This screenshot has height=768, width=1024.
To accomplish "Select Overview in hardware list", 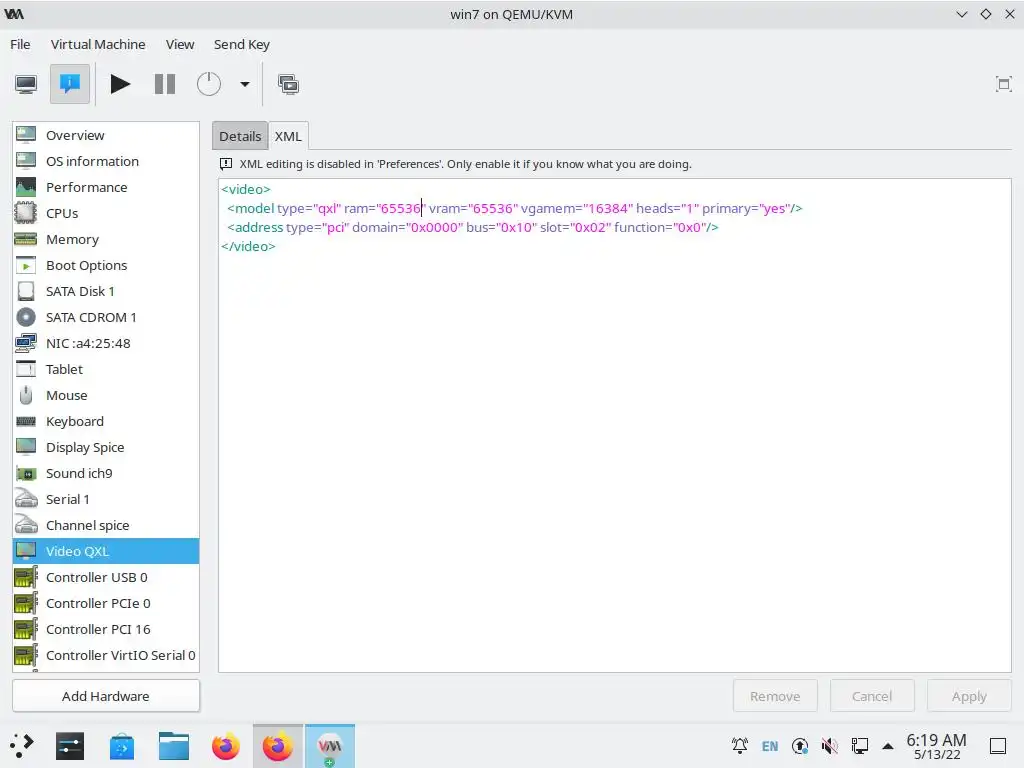I will [x=106, y=135].
